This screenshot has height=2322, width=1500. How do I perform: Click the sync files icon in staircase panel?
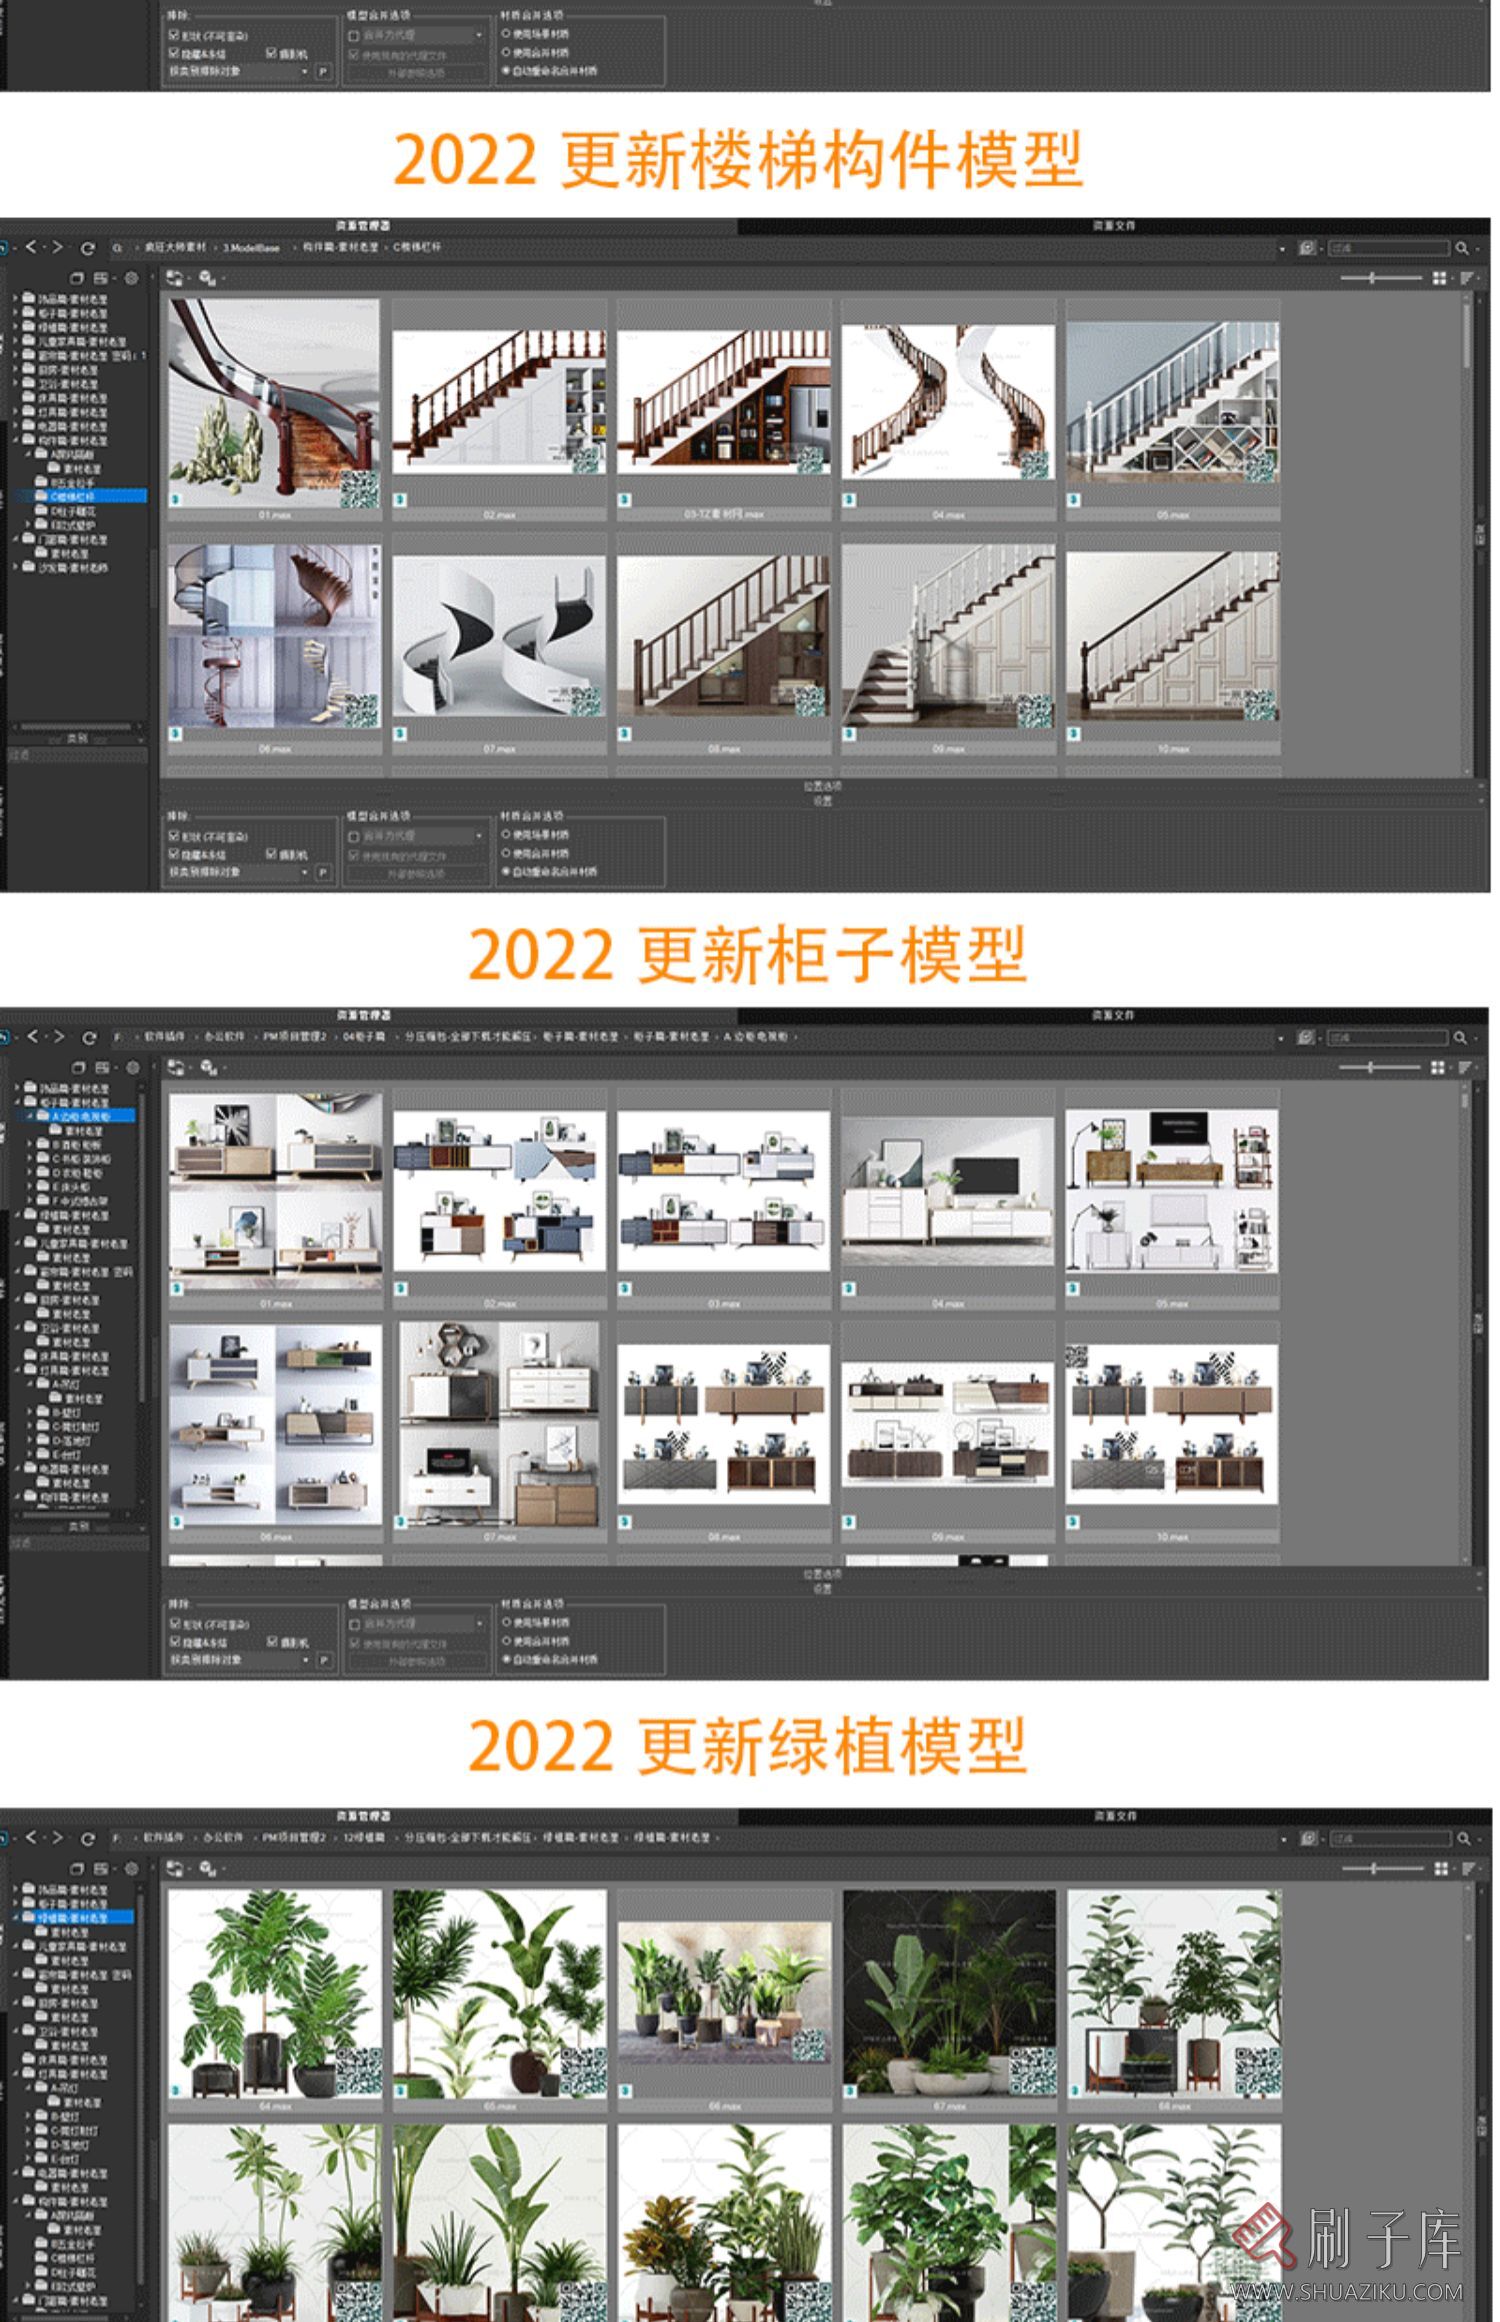[175, 278]
